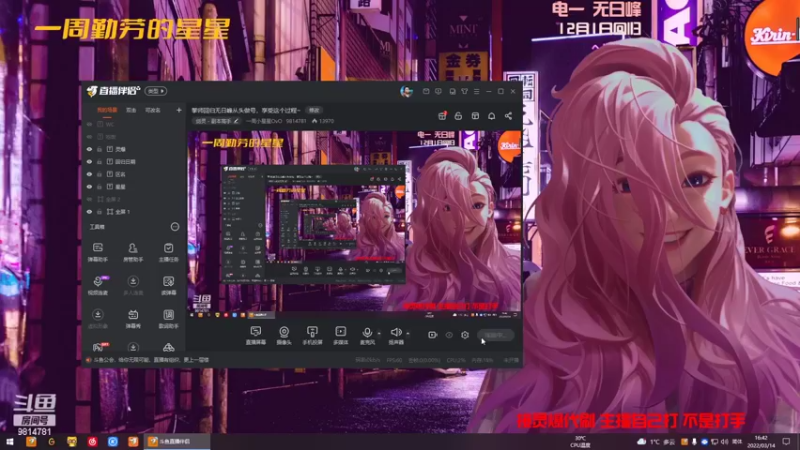Select the middle scene tab
The width and height of the screenshot is (800, 450).
pyautogui.click(x=131, y=110)
